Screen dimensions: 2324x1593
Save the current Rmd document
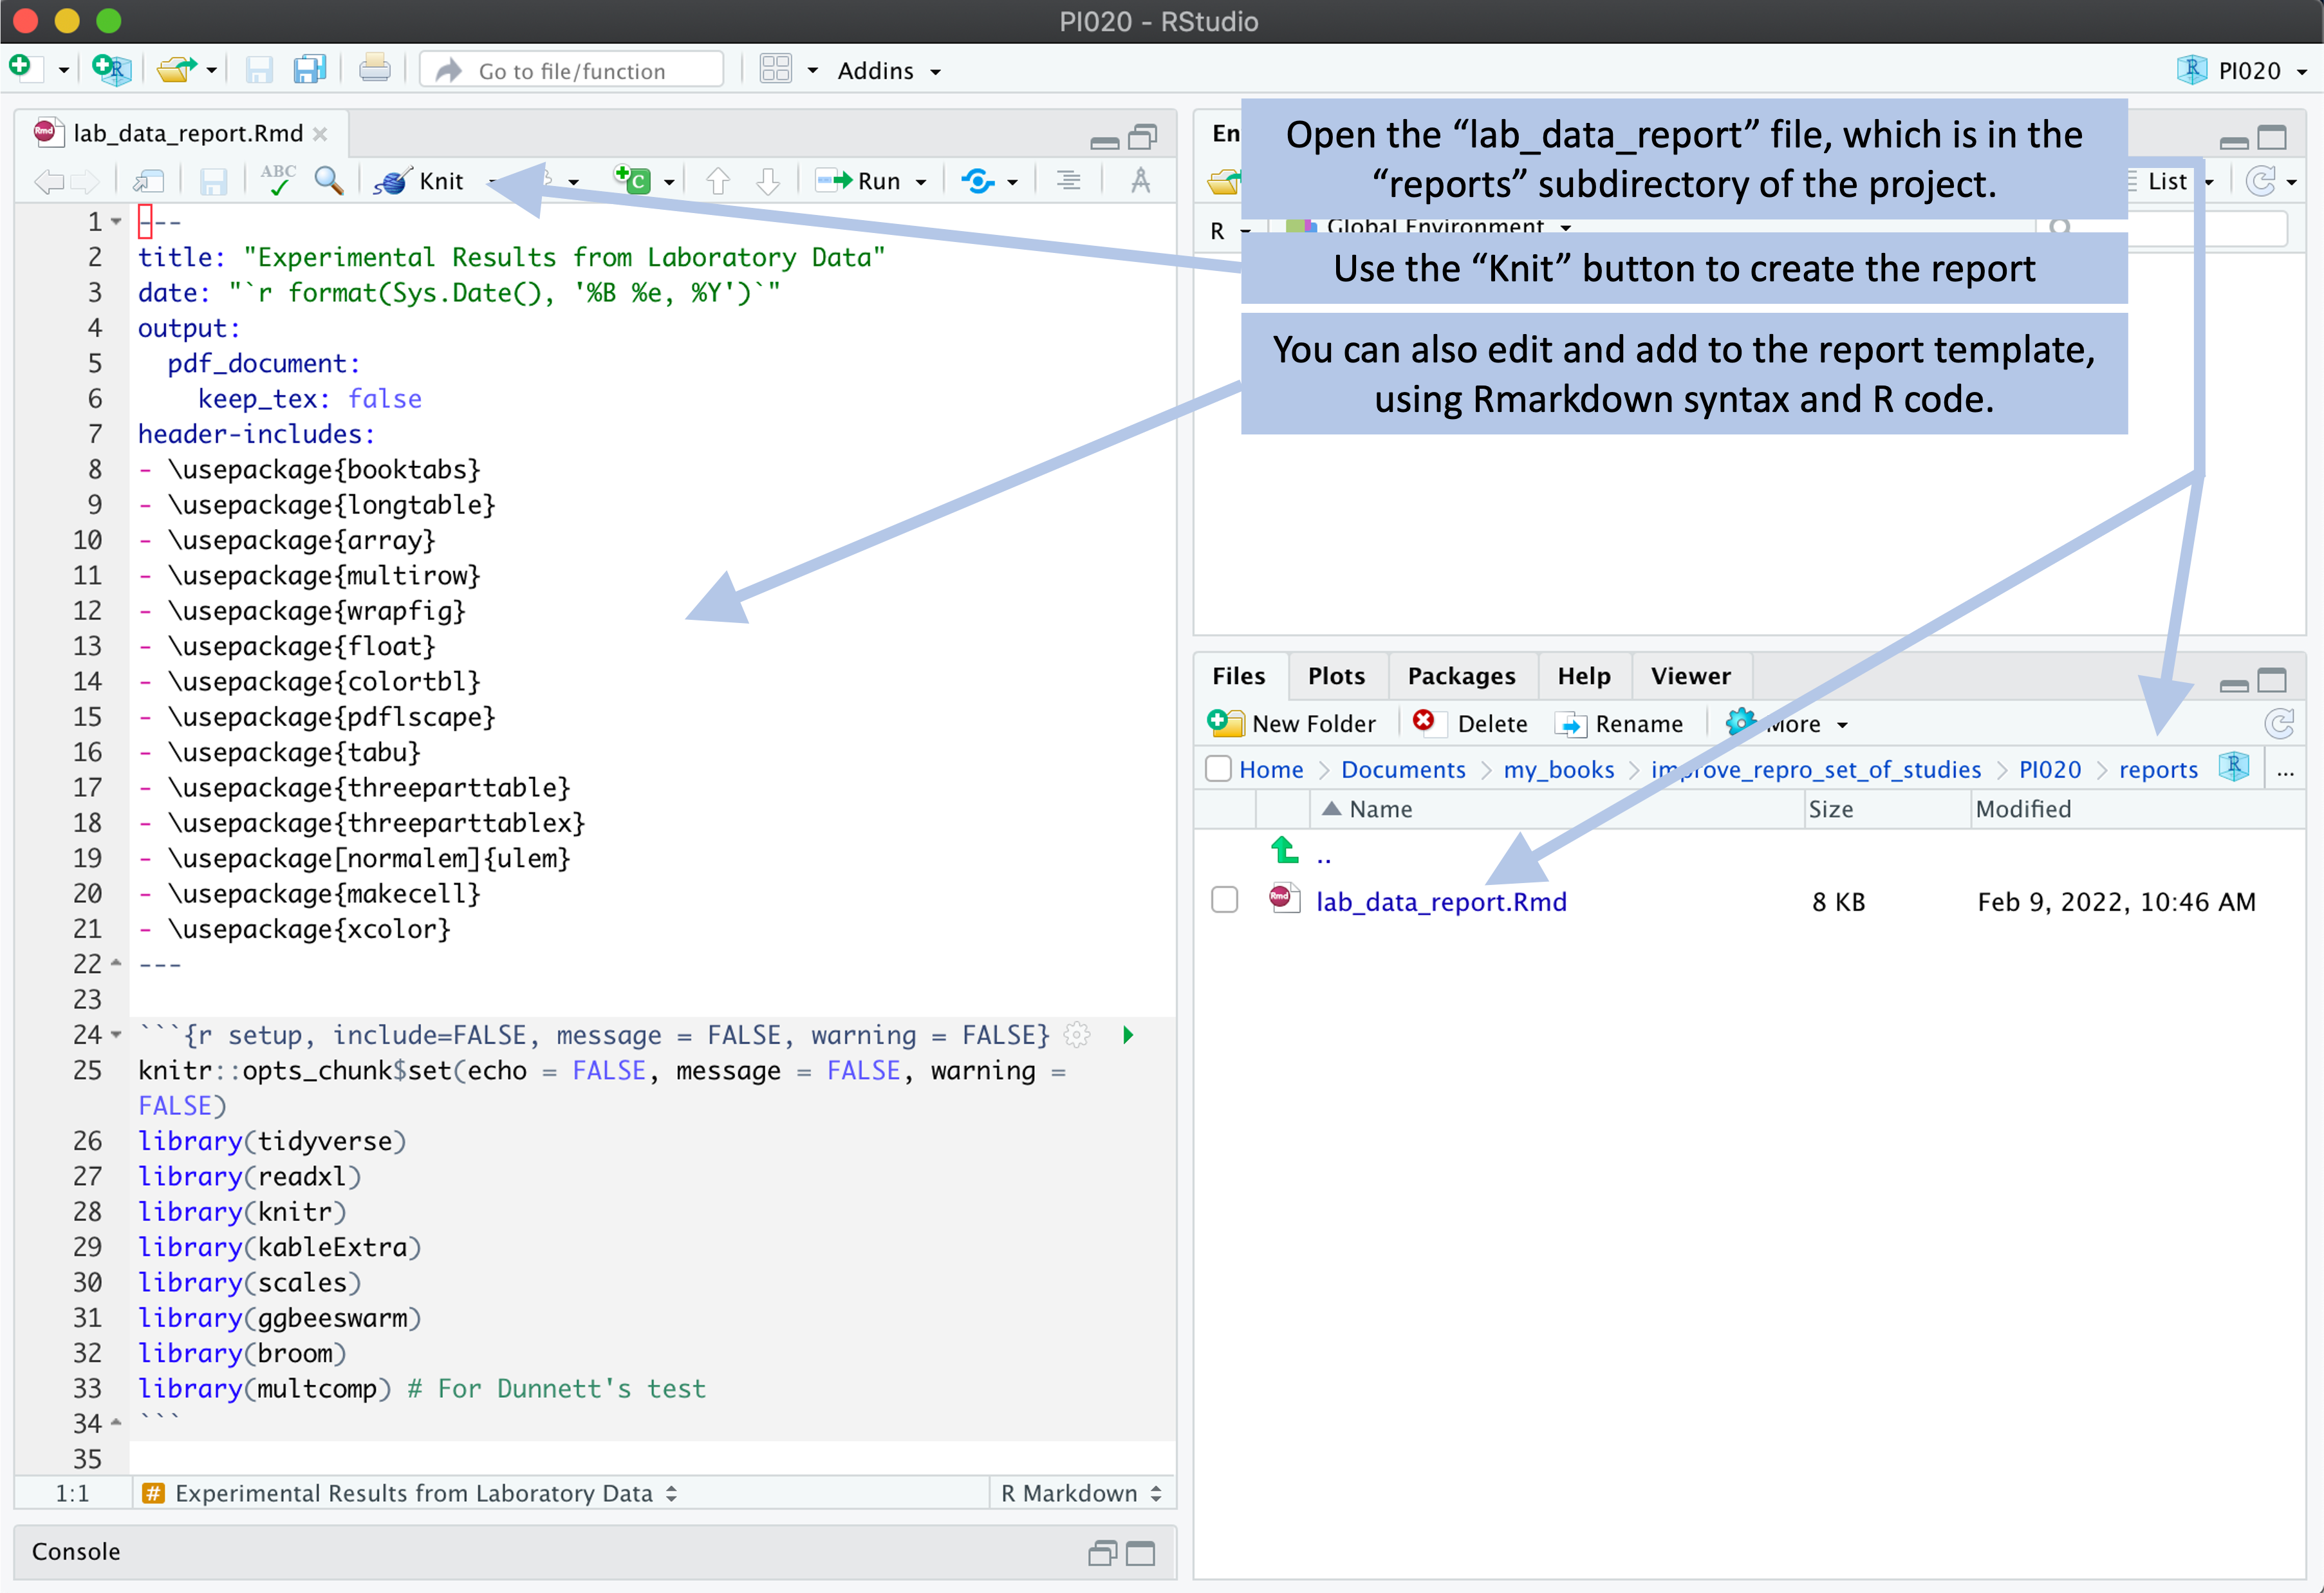pos(214,181)
